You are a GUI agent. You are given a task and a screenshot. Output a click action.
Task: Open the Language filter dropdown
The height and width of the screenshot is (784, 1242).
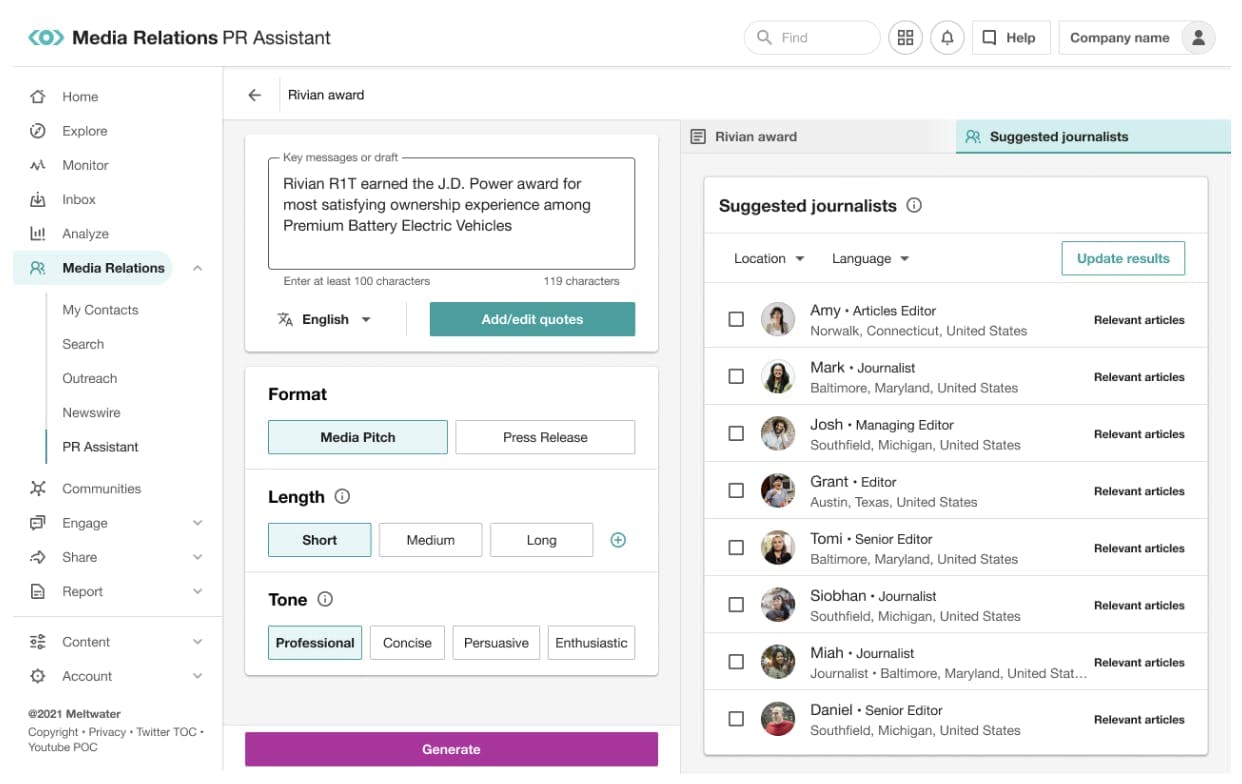pyautogui.click(x=869, y=258)
